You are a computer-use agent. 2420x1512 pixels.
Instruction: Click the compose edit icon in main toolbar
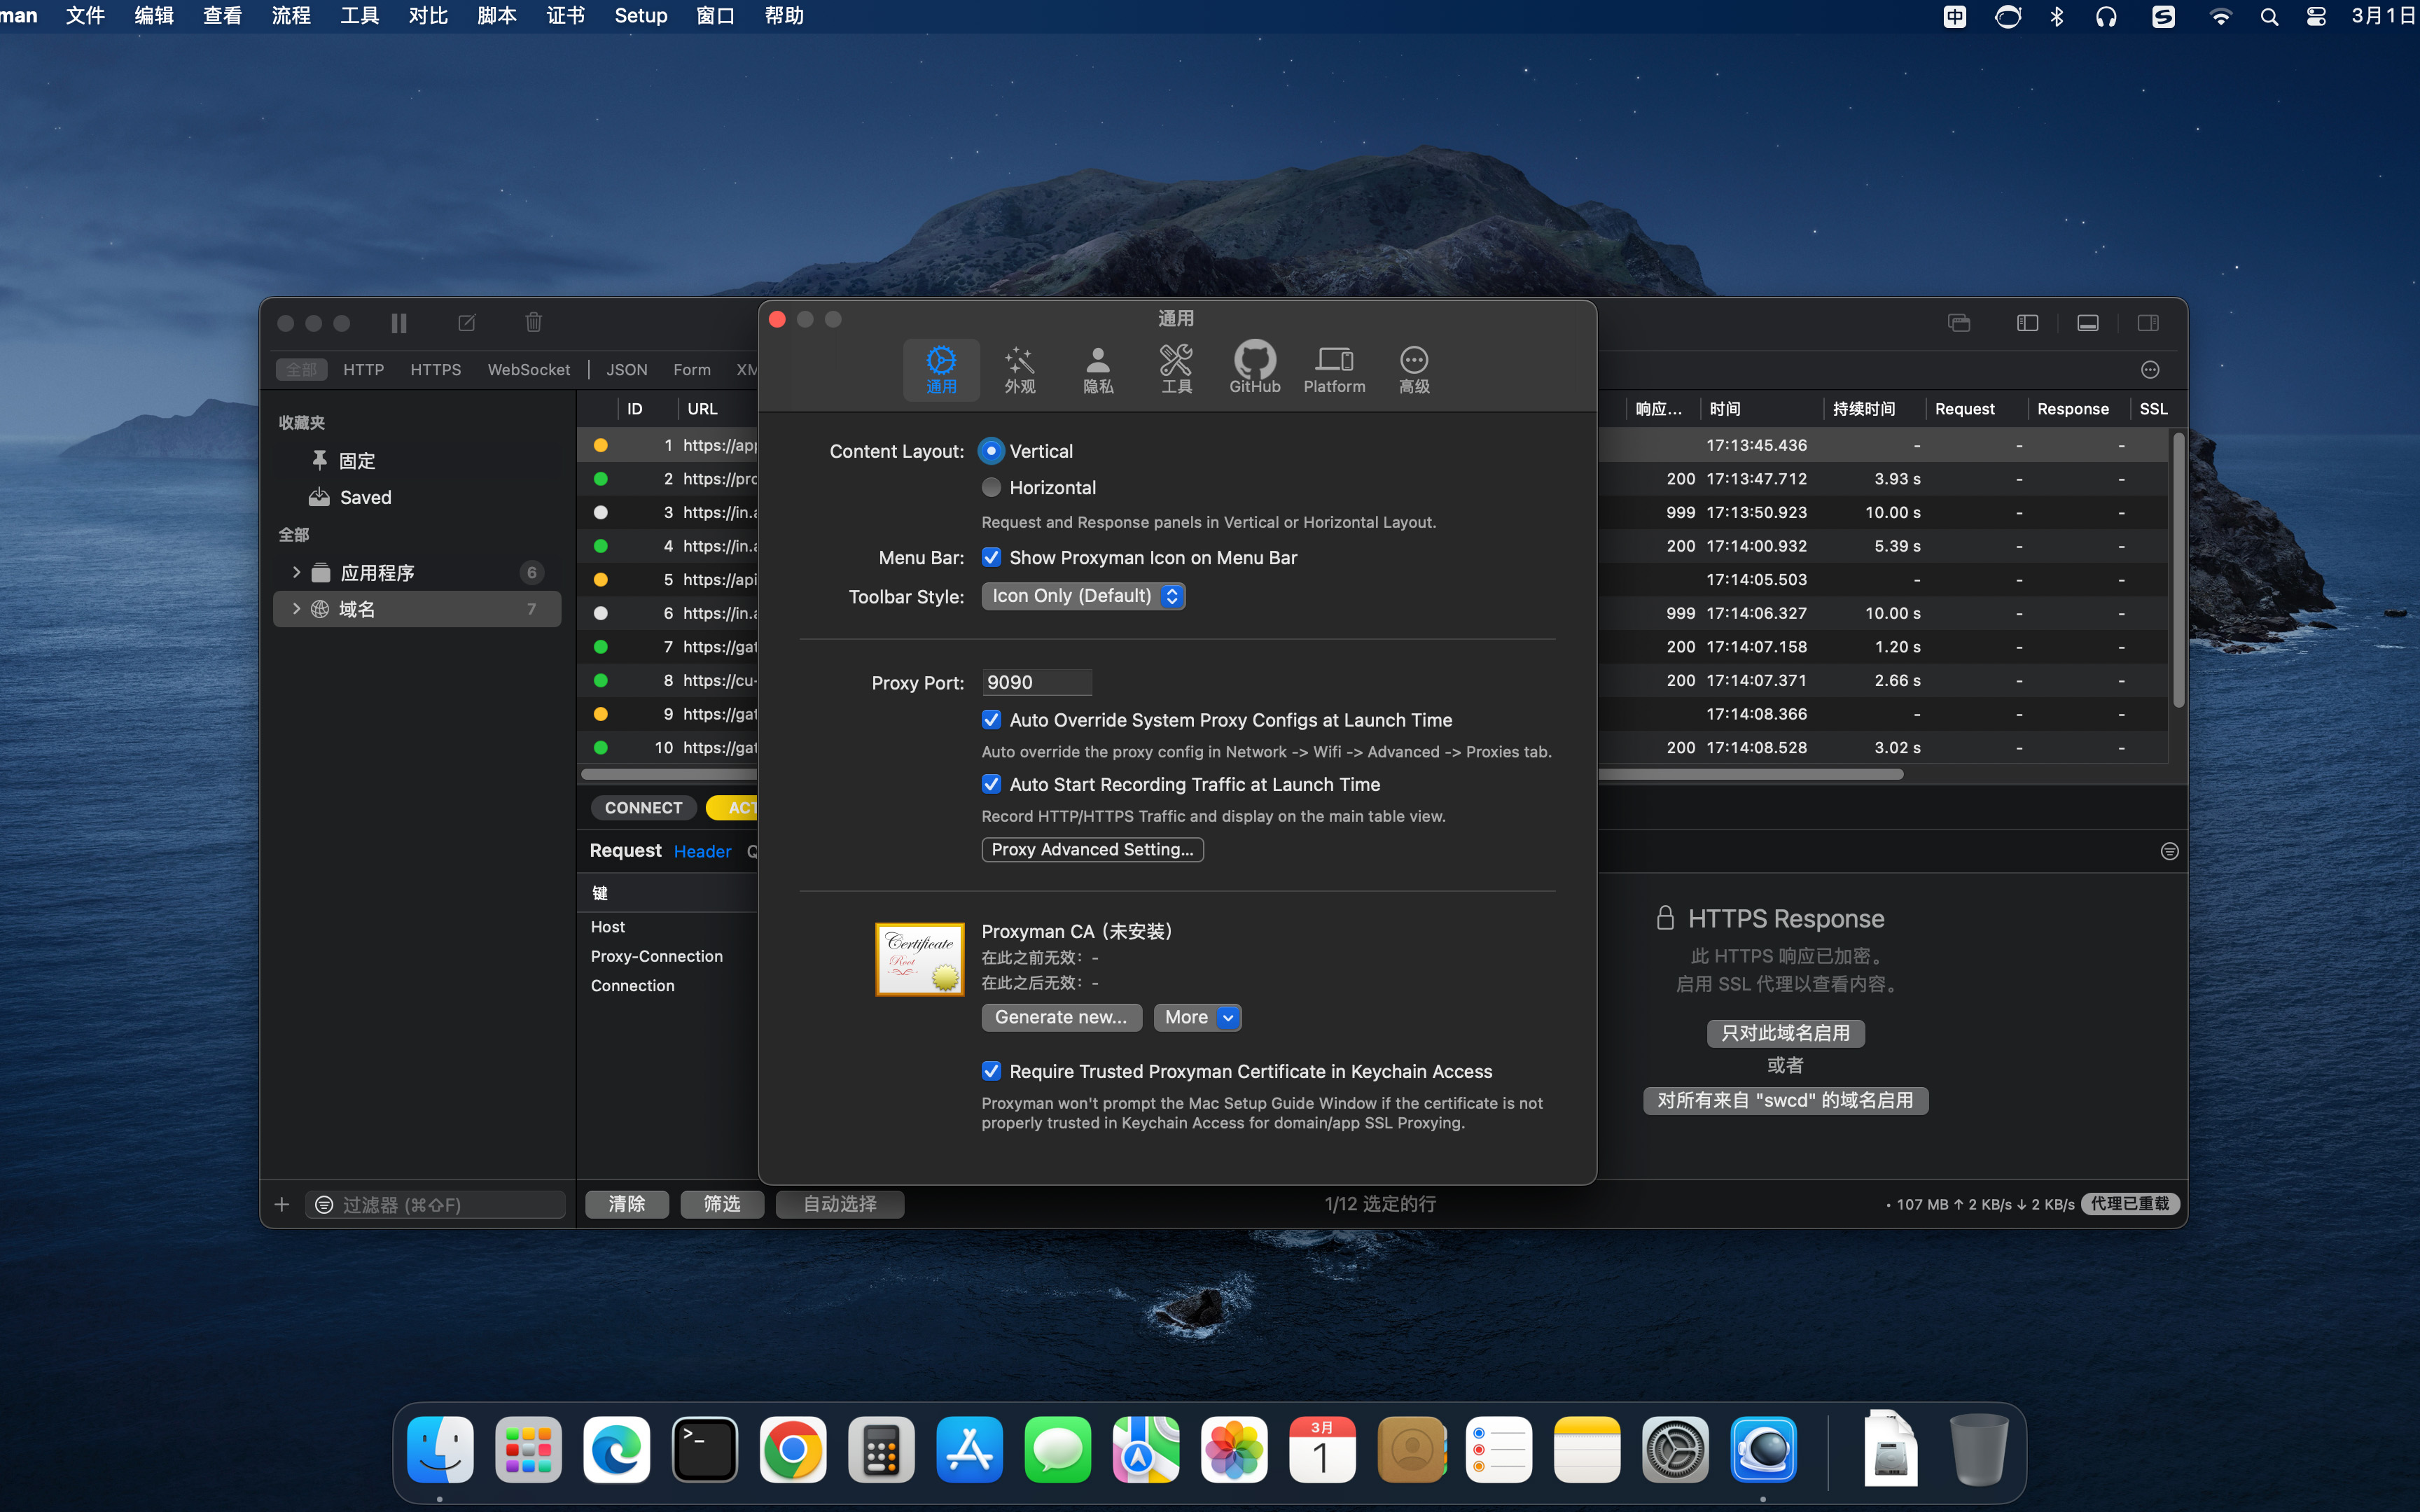pos(467,323)
